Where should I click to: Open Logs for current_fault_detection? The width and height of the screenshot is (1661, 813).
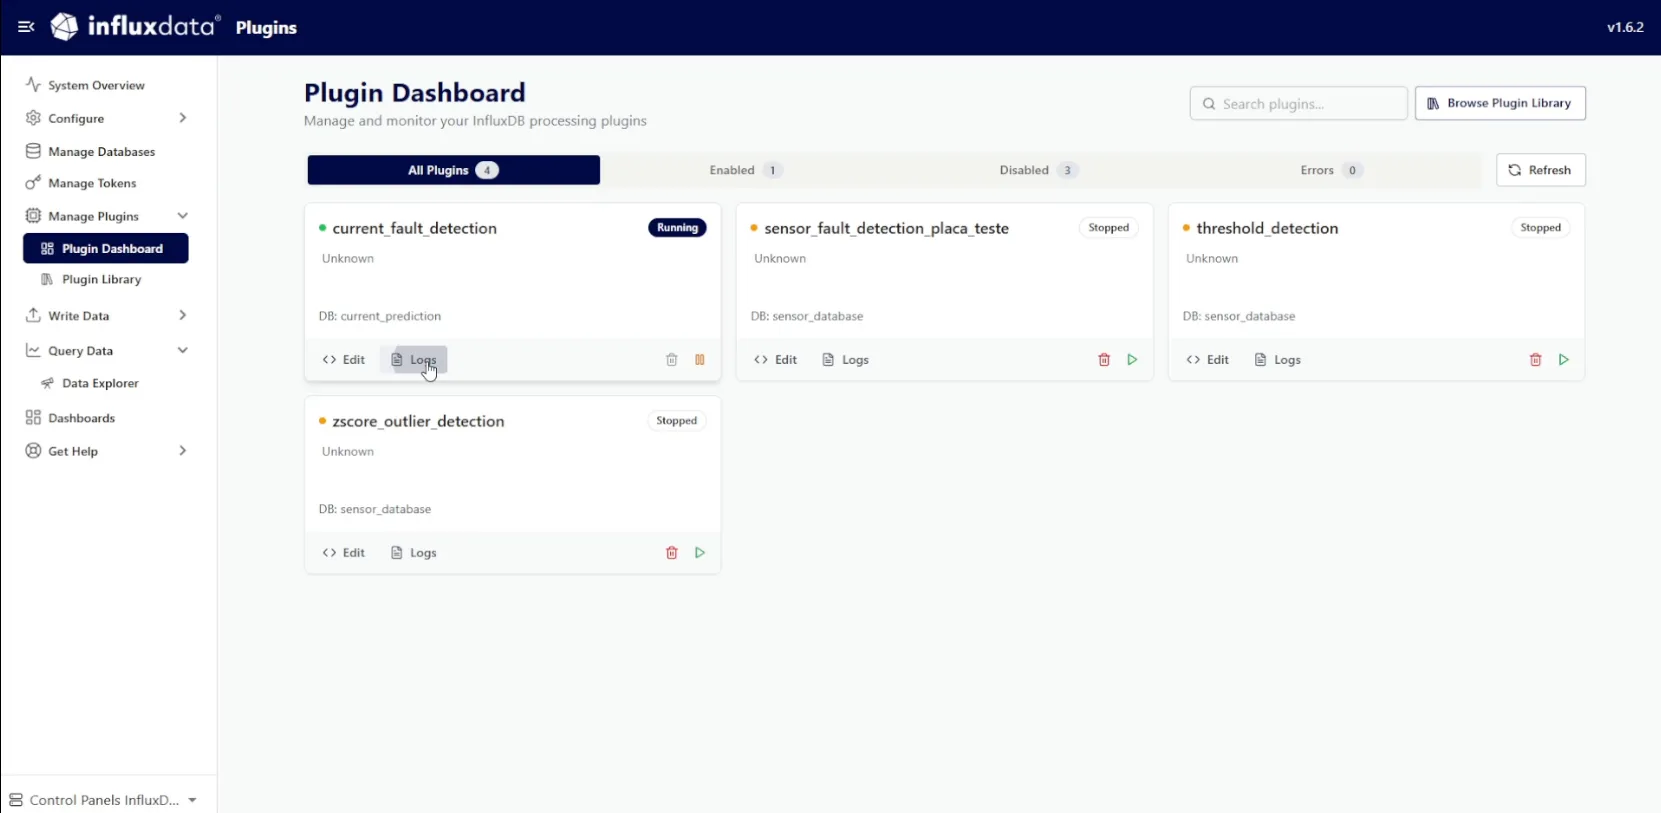click(x=414, y=360)
